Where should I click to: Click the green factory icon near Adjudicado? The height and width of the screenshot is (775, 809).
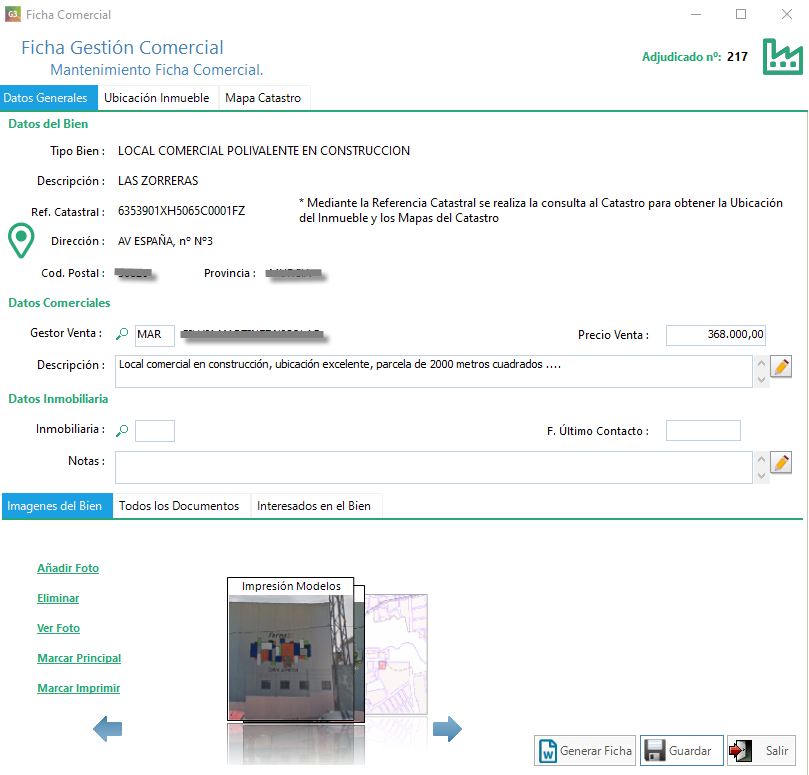click(x=782, y=57)
